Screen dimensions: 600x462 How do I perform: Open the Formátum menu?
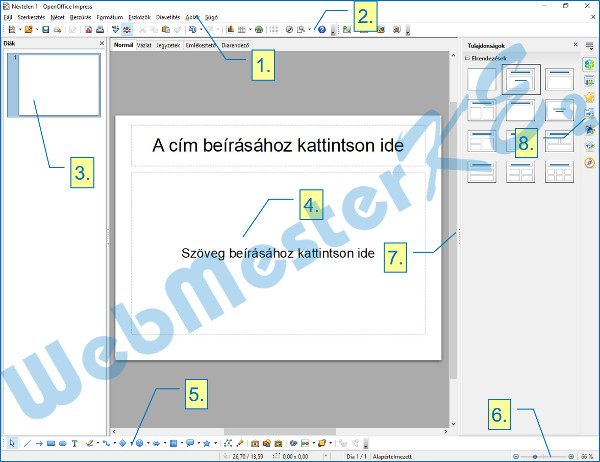110,17
